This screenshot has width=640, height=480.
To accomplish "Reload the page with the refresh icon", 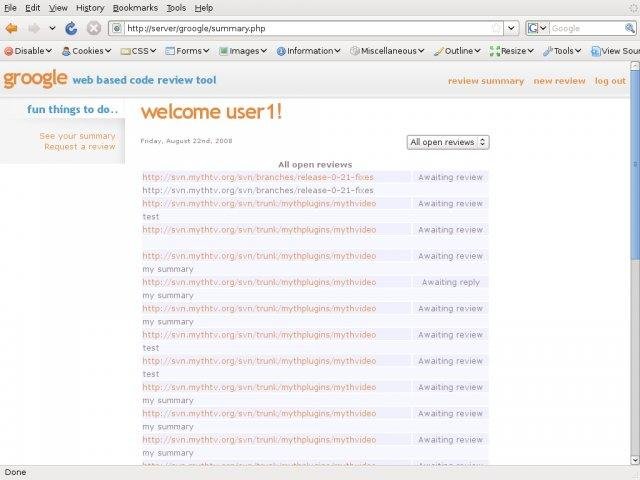I will pos(71,28).
